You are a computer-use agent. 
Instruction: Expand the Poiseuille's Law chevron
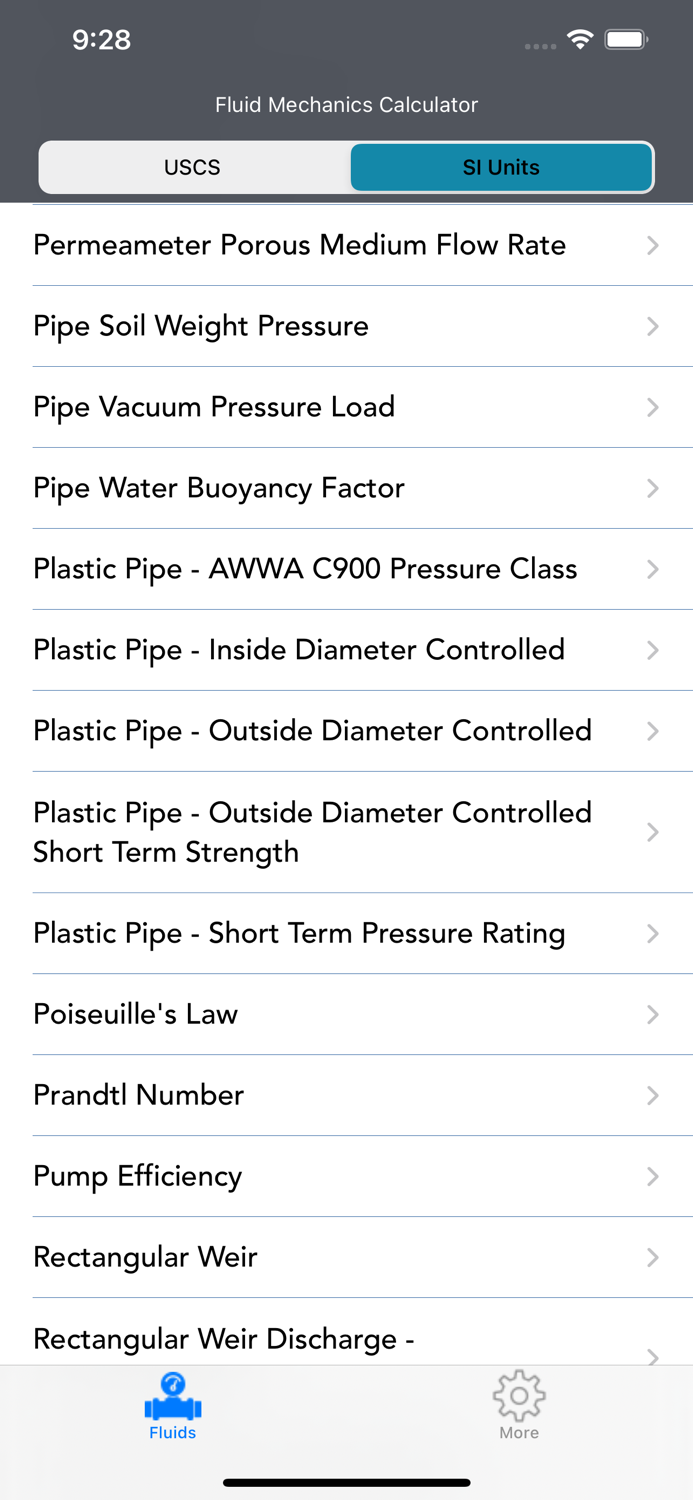[x=653, y=1014]
